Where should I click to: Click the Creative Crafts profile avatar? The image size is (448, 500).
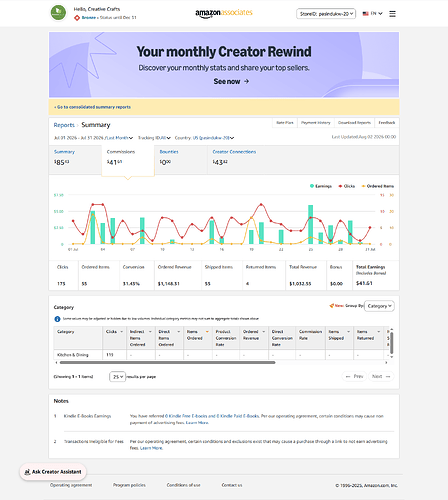[x=58, y=13]
